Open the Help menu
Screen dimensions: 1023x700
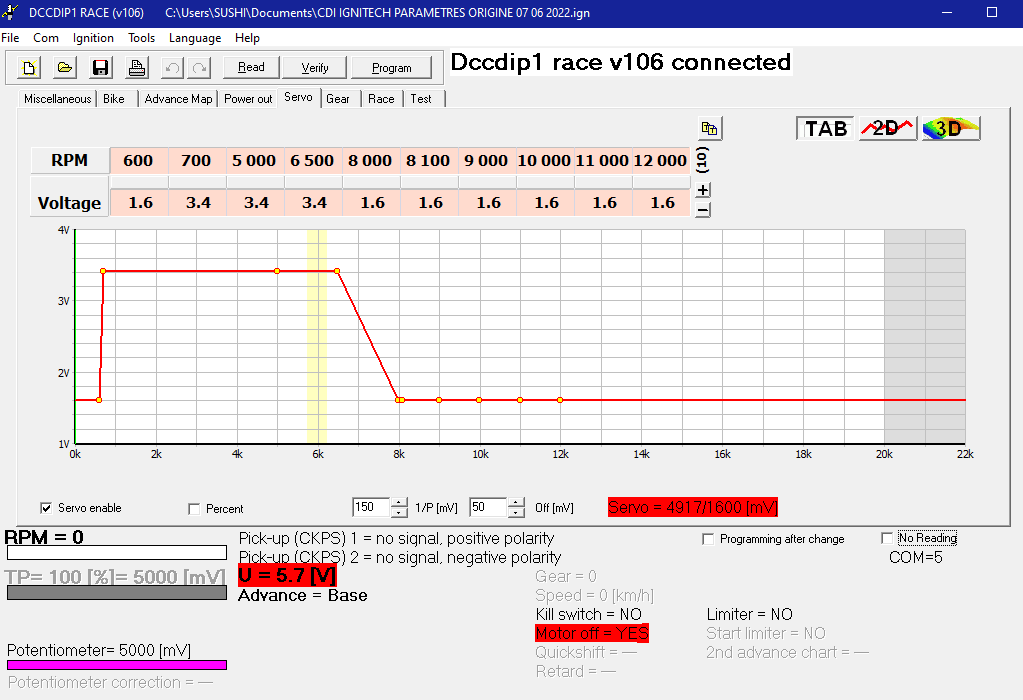click(247, 38)
